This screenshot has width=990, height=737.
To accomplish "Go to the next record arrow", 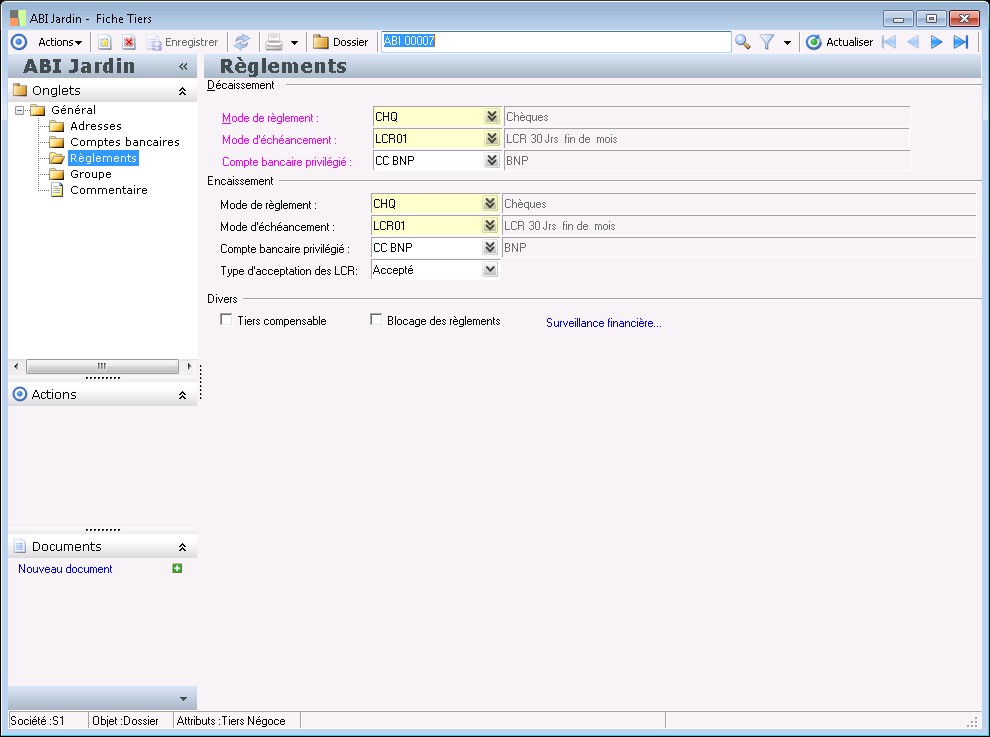I will pos(937,42).
